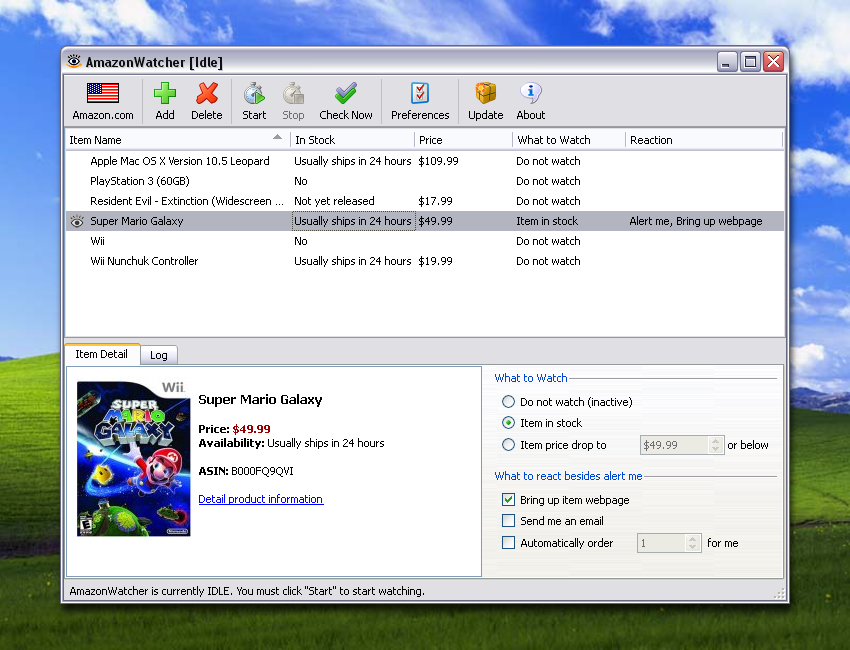Minimize the AmazonWatcher window
This screenshot has height=650, width=850.
pyautogui.click(x=727, y=62)
